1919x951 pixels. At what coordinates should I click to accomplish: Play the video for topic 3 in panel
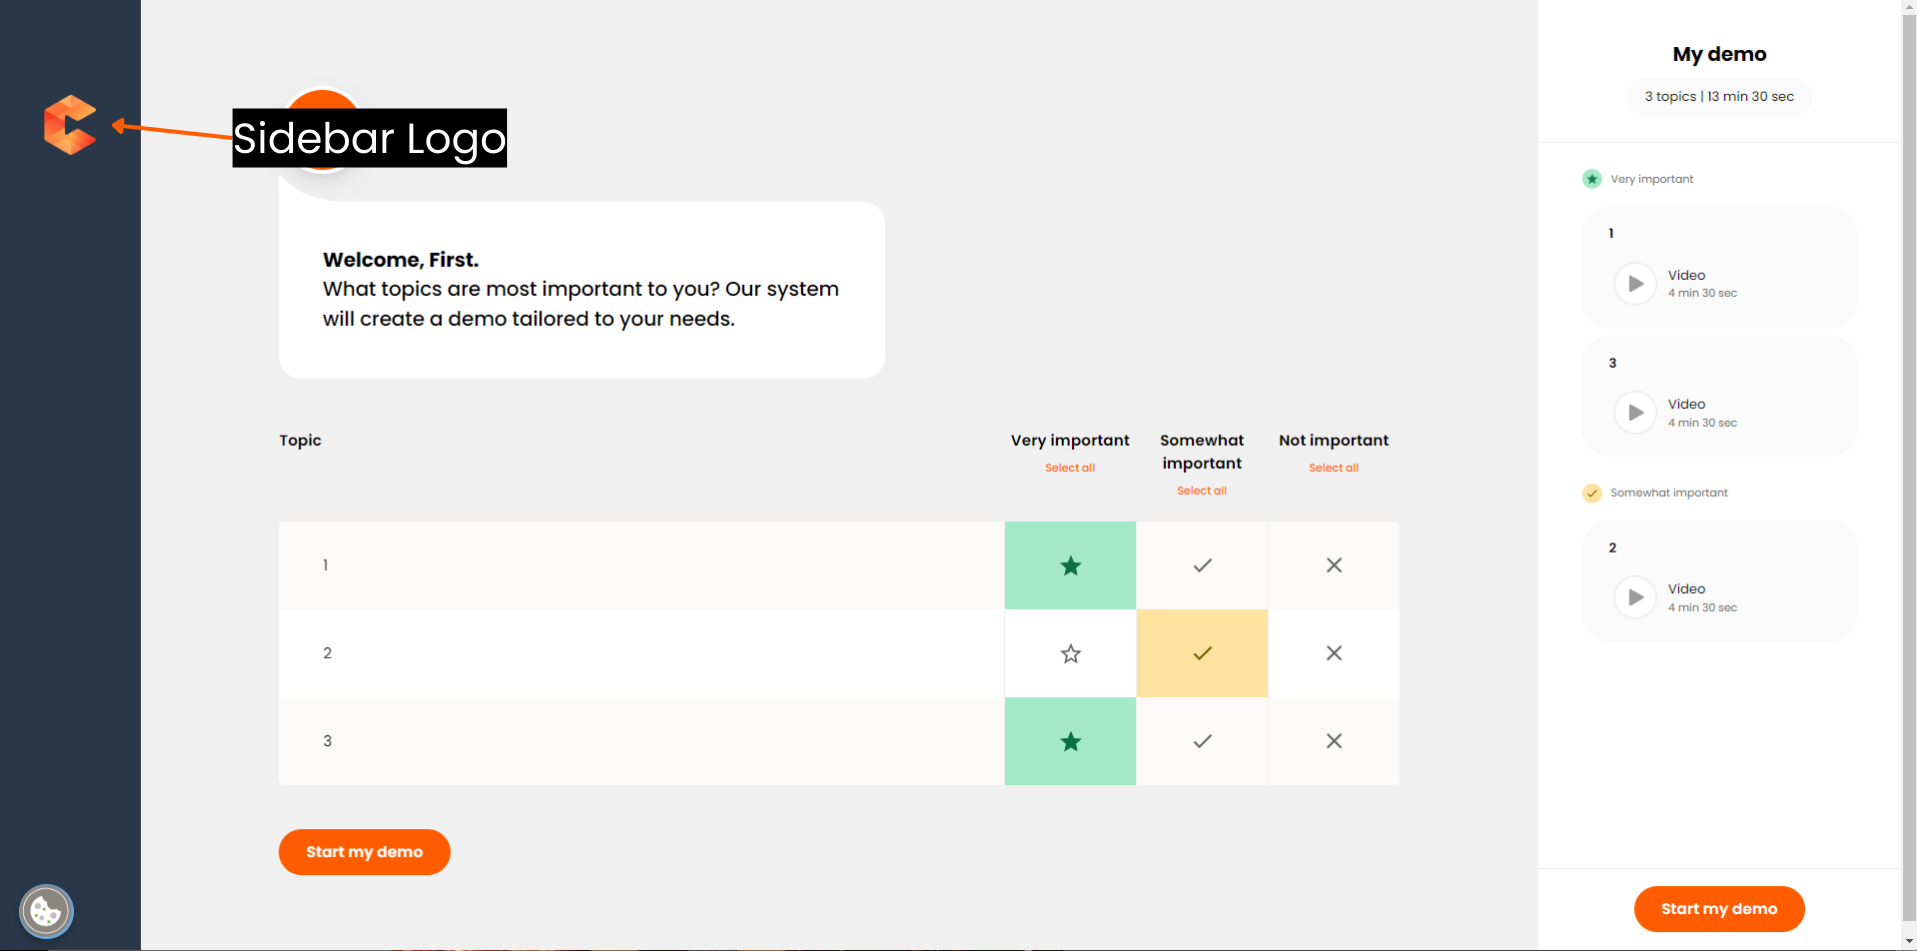pyautogui.click(x=1635, y=413)
